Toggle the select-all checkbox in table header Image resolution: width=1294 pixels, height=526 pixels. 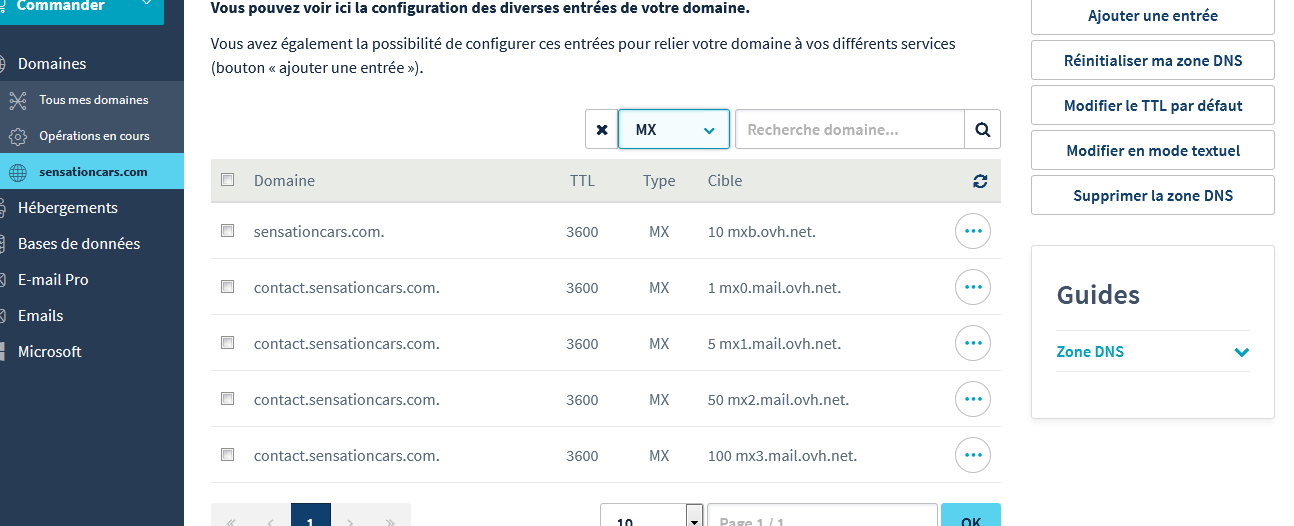(228, 180)
